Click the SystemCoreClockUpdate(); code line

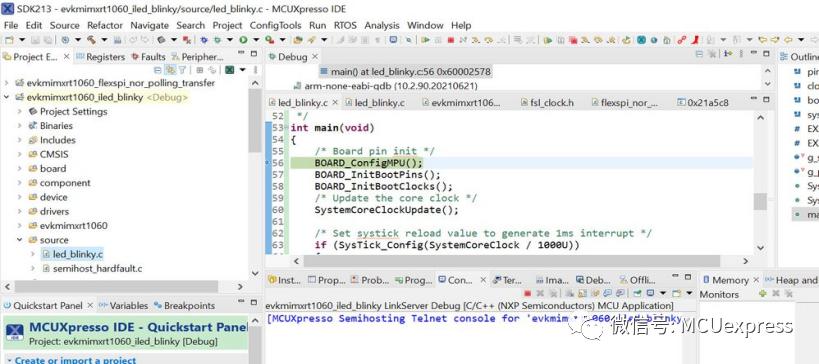point(387,210)
